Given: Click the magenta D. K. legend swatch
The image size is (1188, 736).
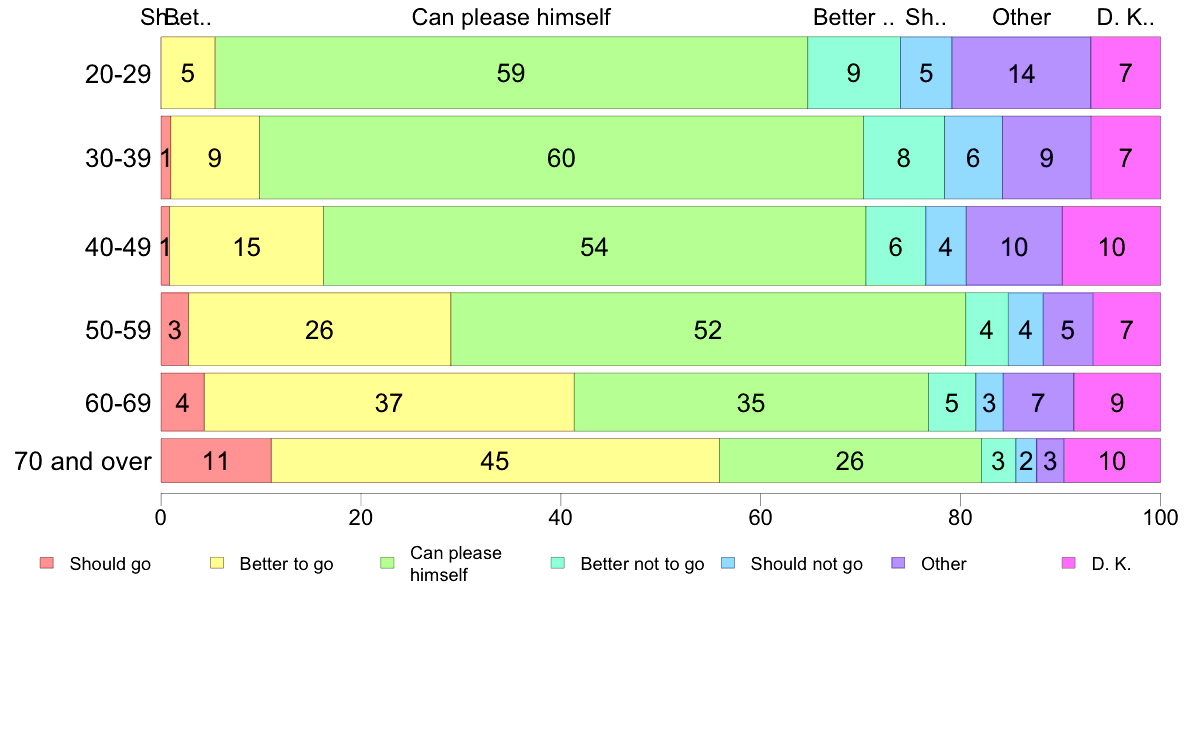Looking at the screenshot, I should 1069,563.
